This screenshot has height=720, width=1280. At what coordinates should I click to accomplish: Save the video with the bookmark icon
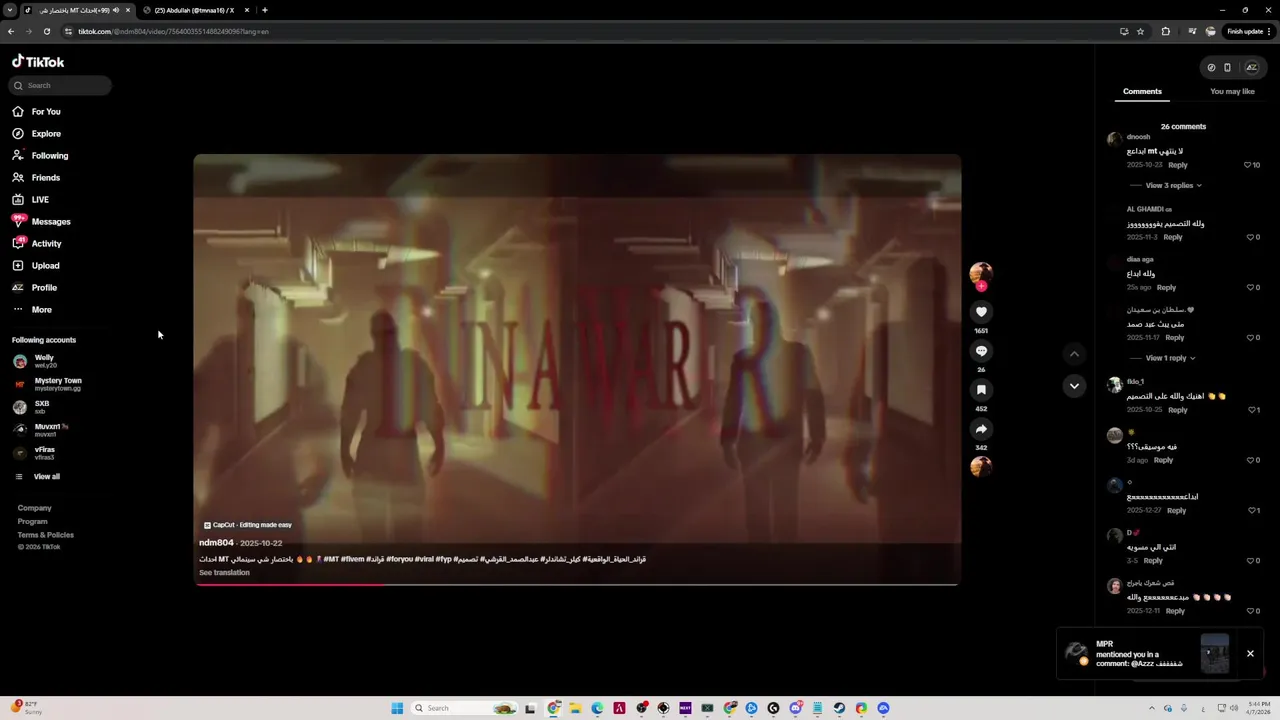coord(981,390)
